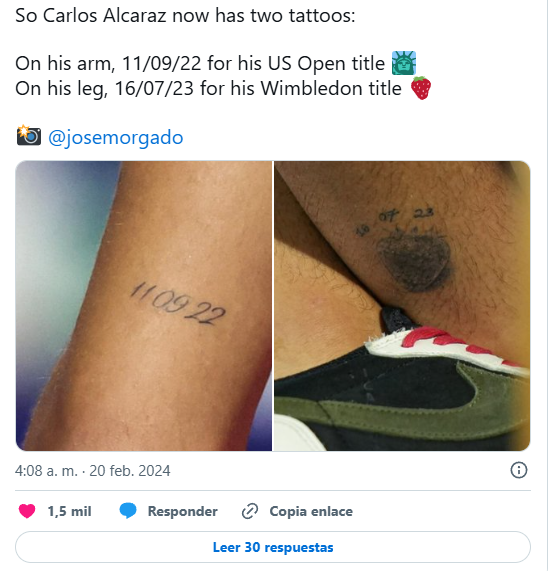
Task: Open the right leg tattoo photo
Action: pos(402,306)
